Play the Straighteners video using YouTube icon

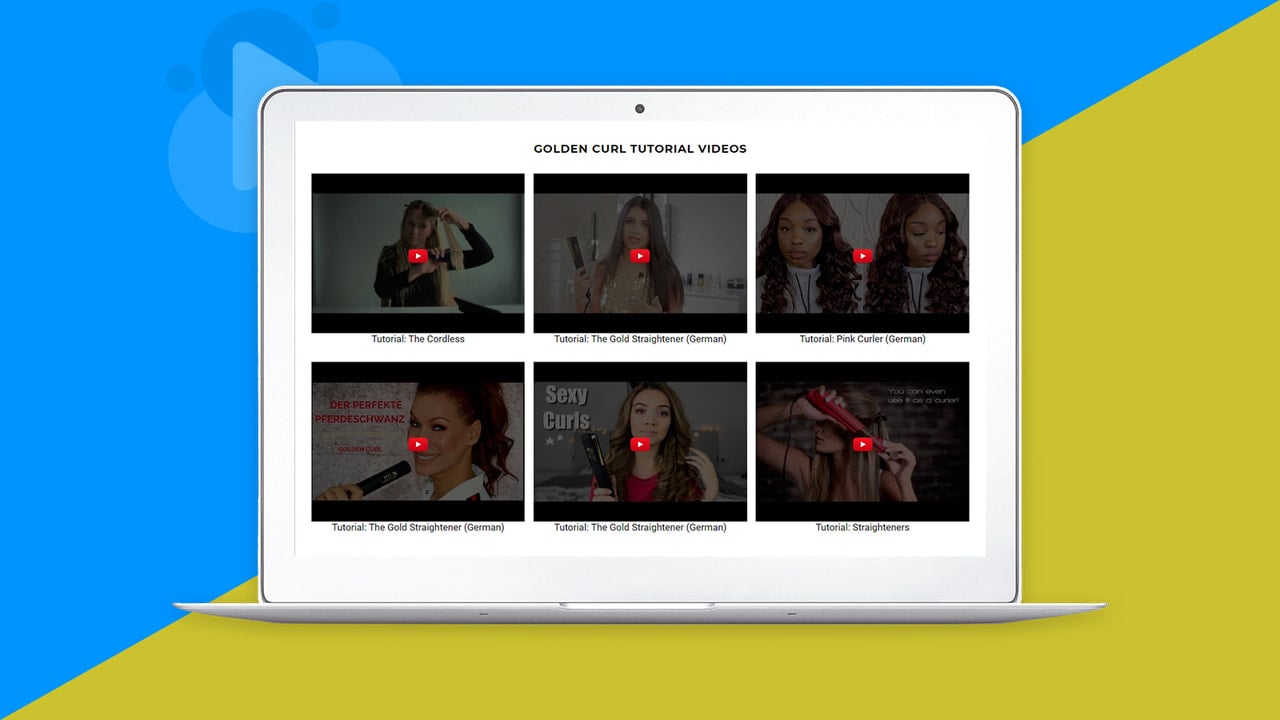pyautogui.click(x=862, y=444)
